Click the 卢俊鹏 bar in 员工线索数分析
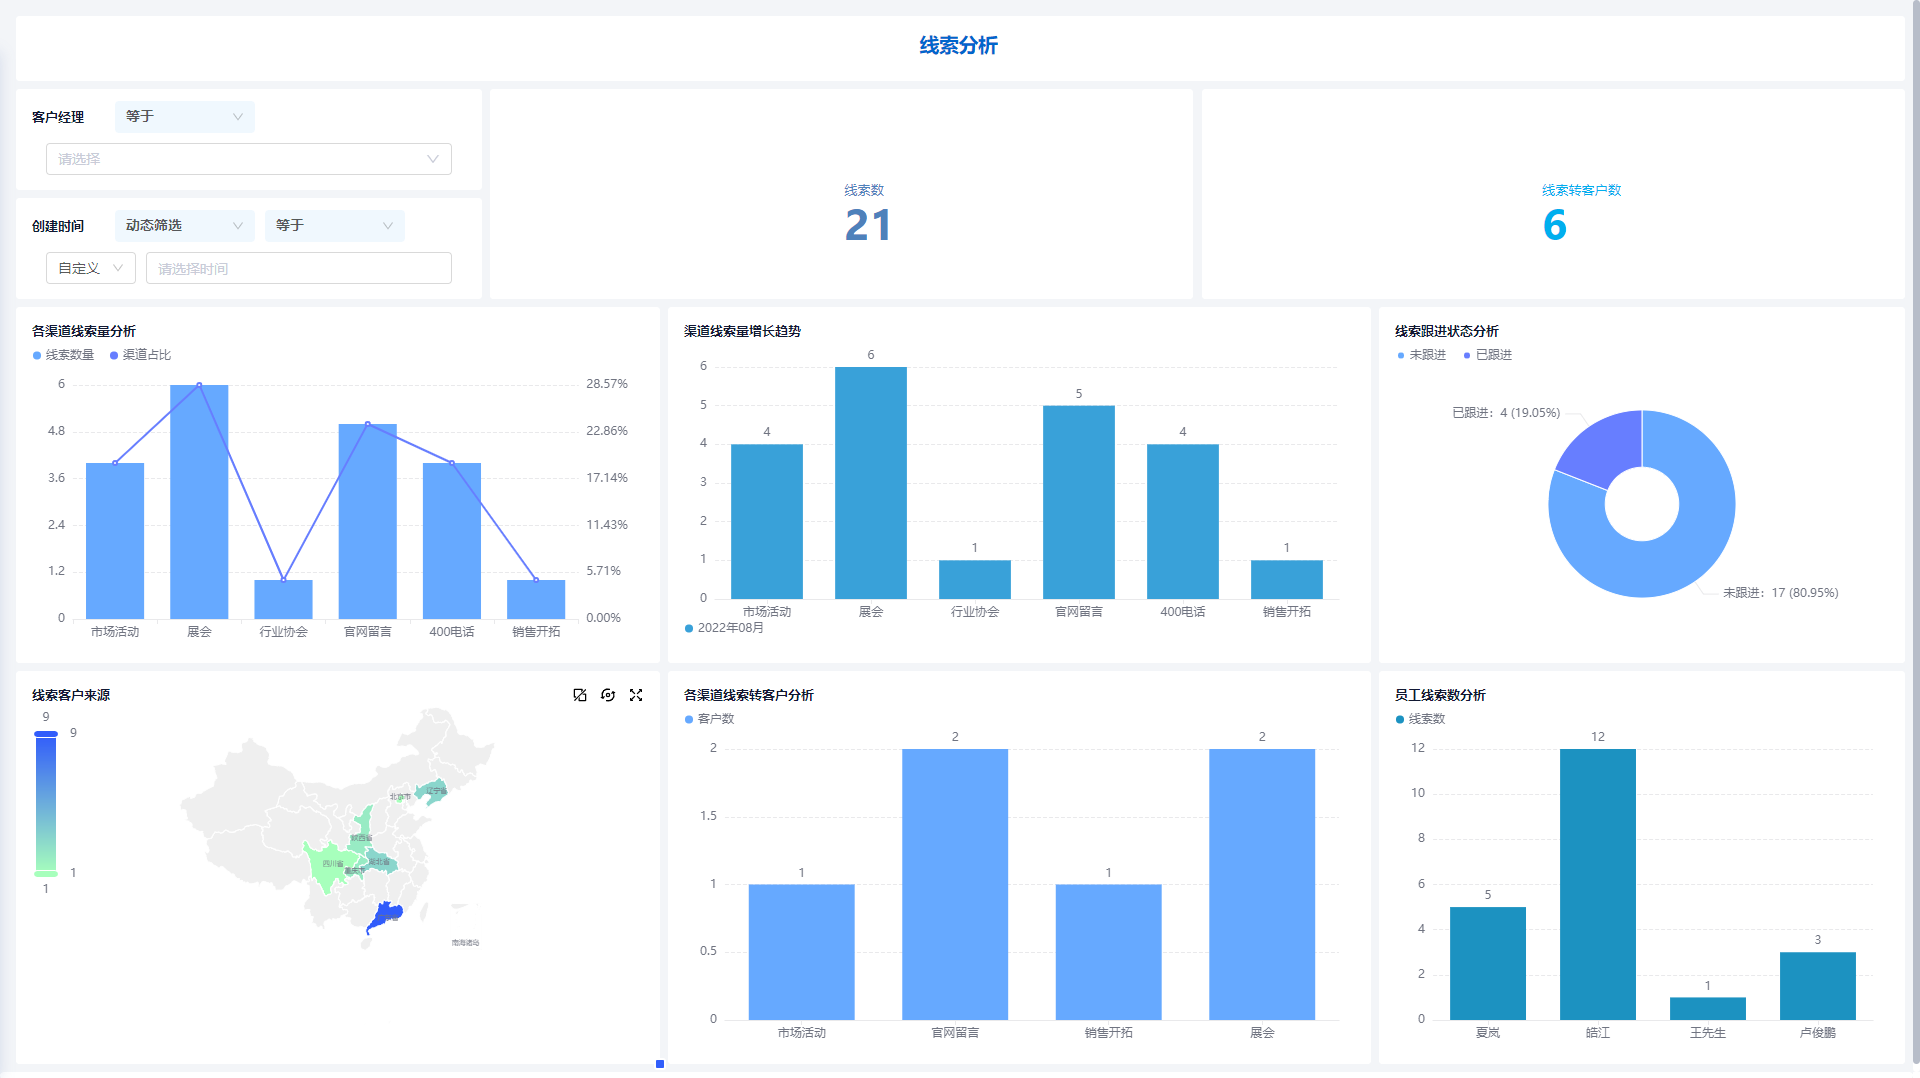The height and width of the screenshot is (1078, 1920). (x=1818, y=986)
